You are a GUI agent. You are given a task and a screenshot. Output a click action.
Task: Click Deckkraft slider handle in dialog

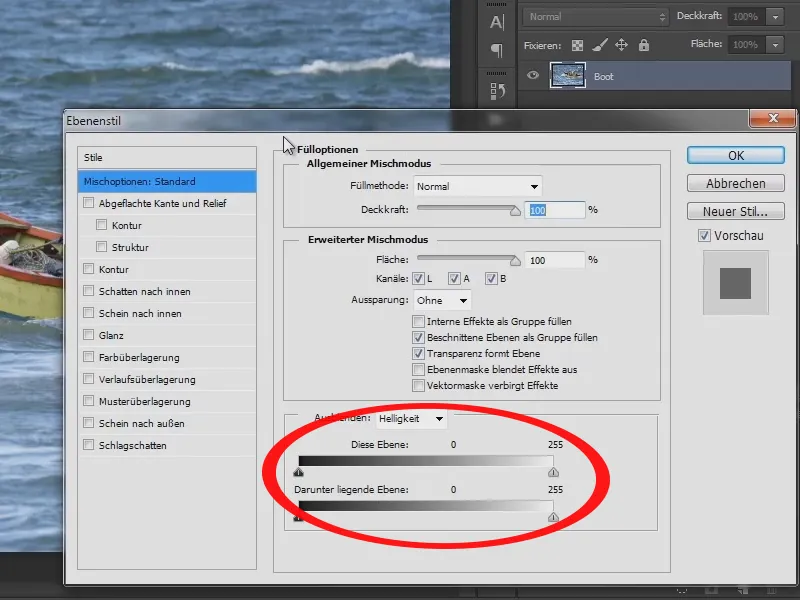515,211
